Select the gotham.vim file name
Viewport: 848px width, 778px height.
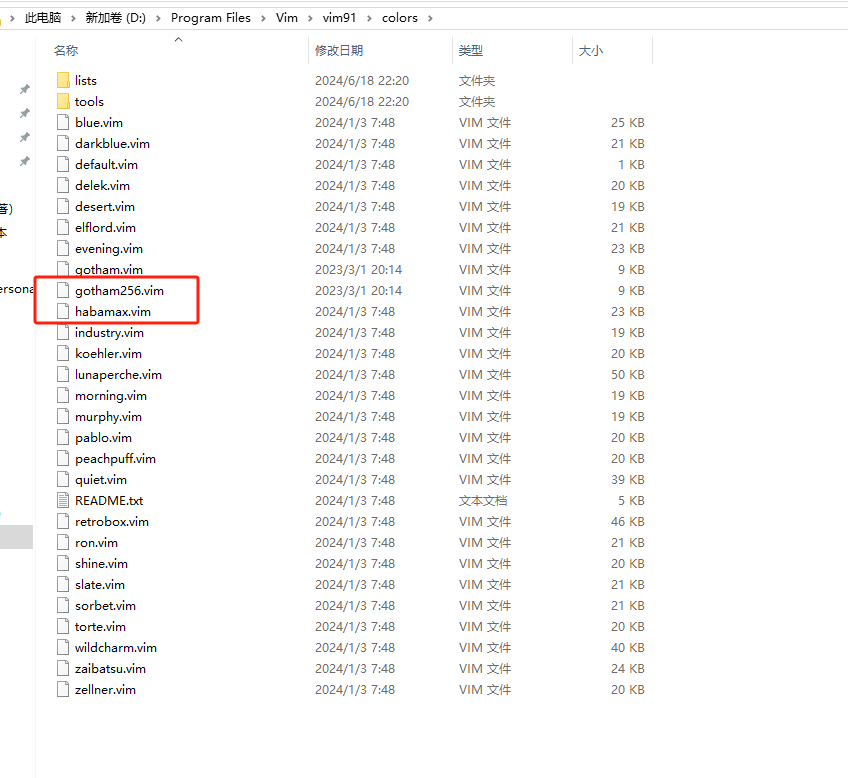click(x=109, y=270)
